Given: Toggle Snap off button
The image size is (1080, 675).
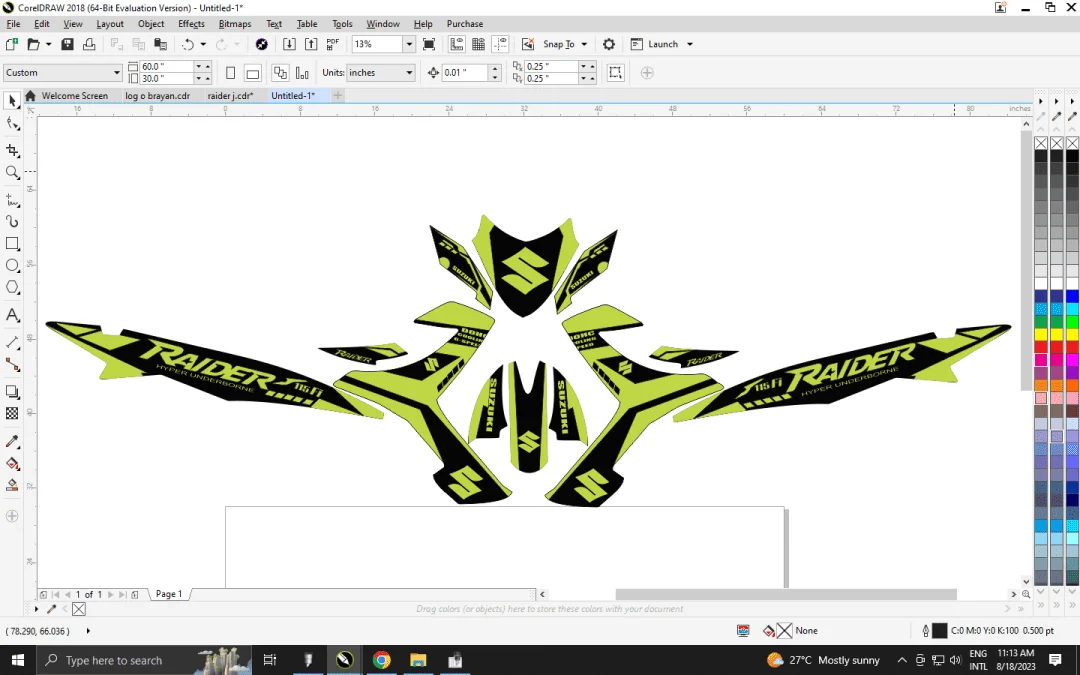Looking at the screenshot, I should (528, 44).
